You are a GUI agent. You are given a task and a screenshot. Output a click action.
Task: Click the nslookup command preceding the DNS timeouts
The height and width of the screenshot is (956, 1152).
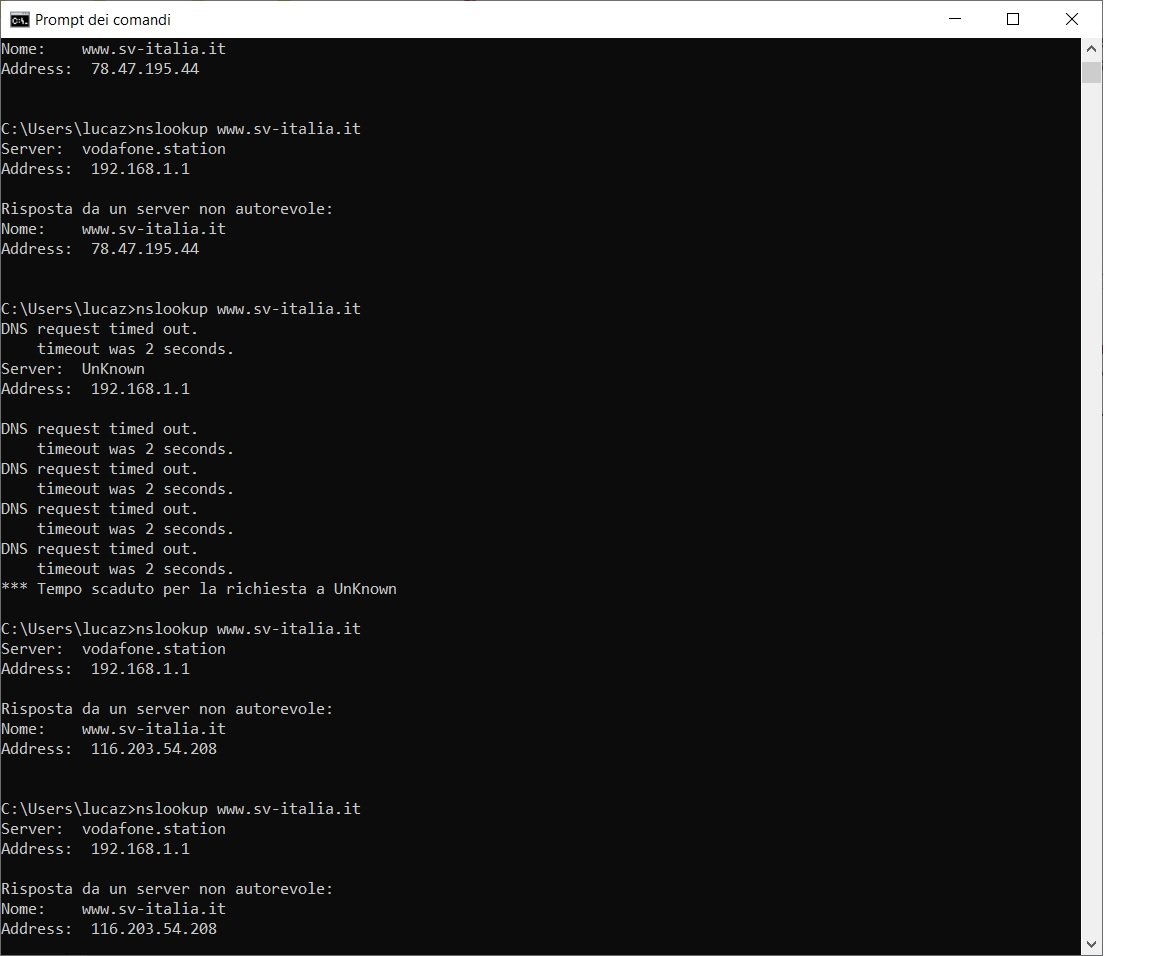(x=180, y=309)
